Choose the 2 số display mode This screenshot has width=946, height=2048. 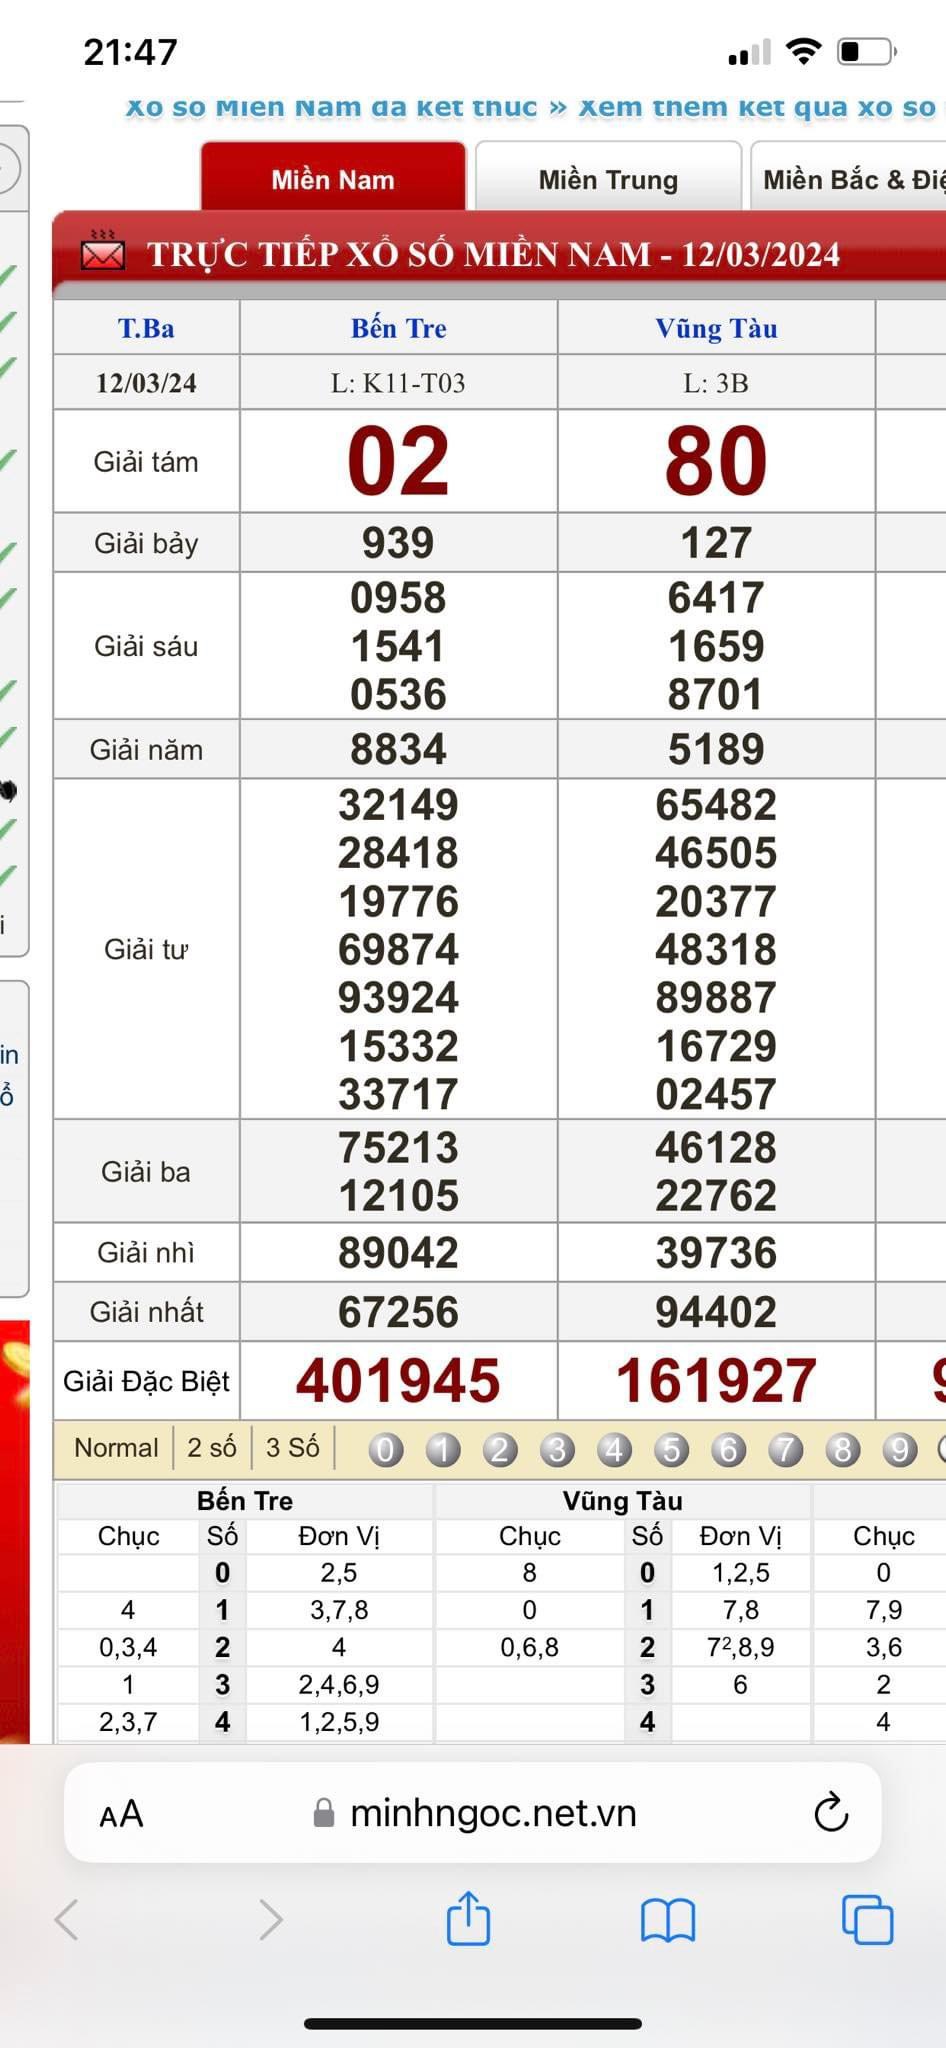(212, 1448)
